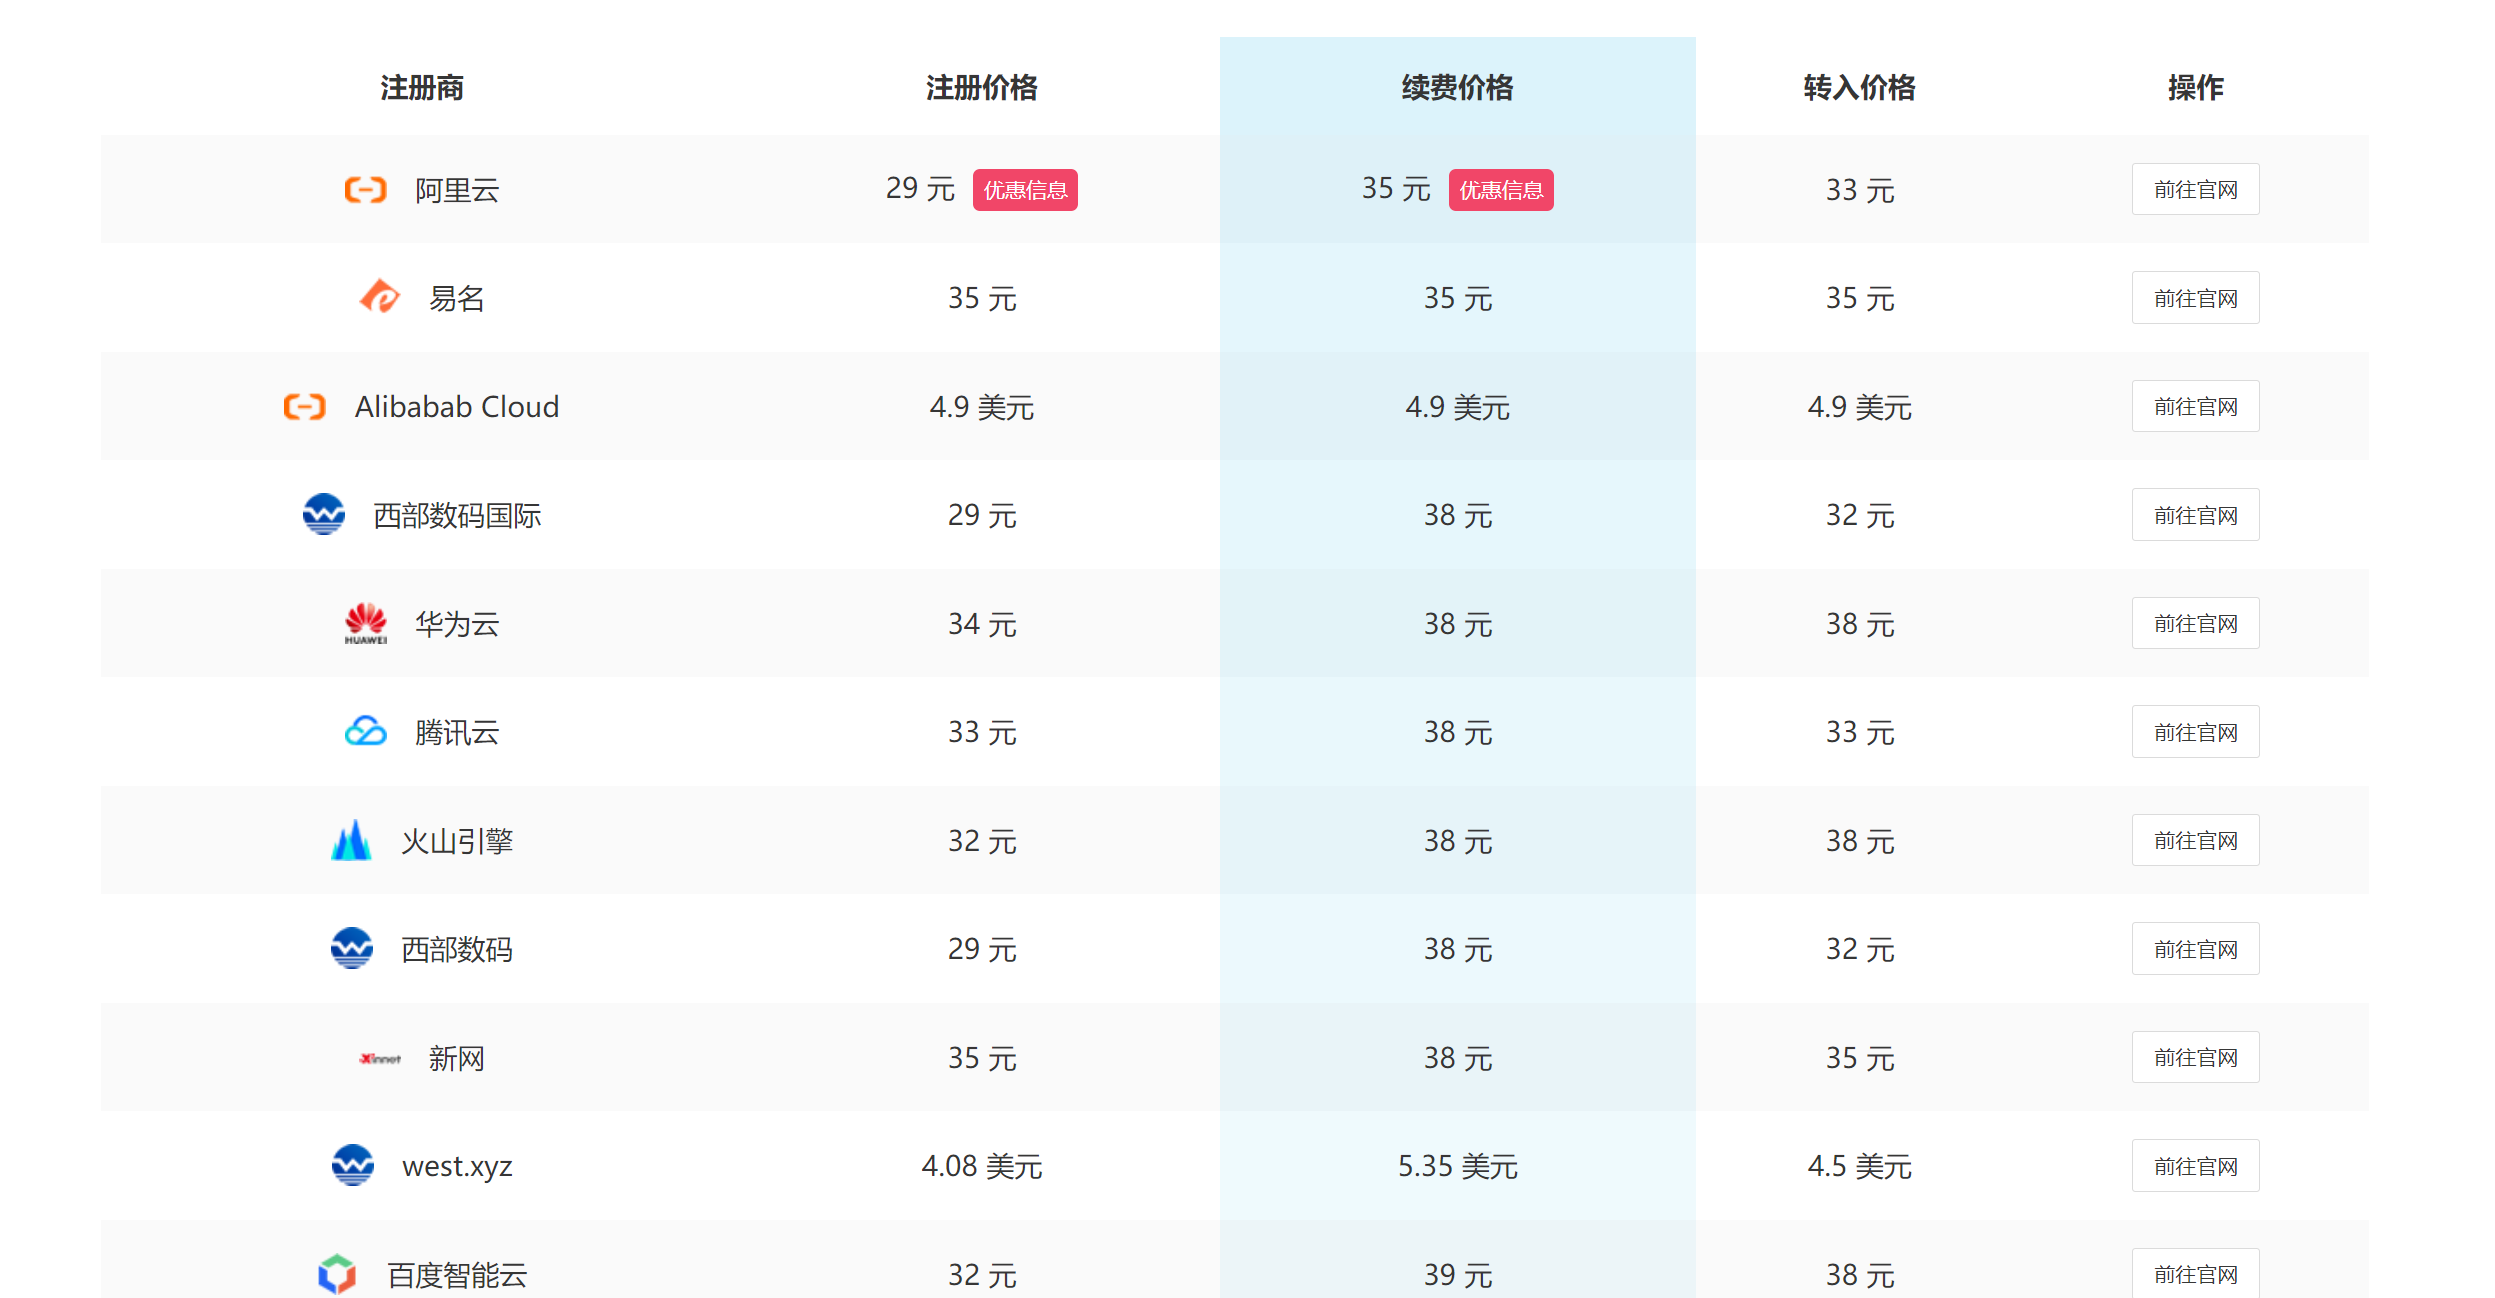Screen dimensions: 2495x1298
Task: Select the 火山引擎 registrar name
Action: tap(457, 841)
